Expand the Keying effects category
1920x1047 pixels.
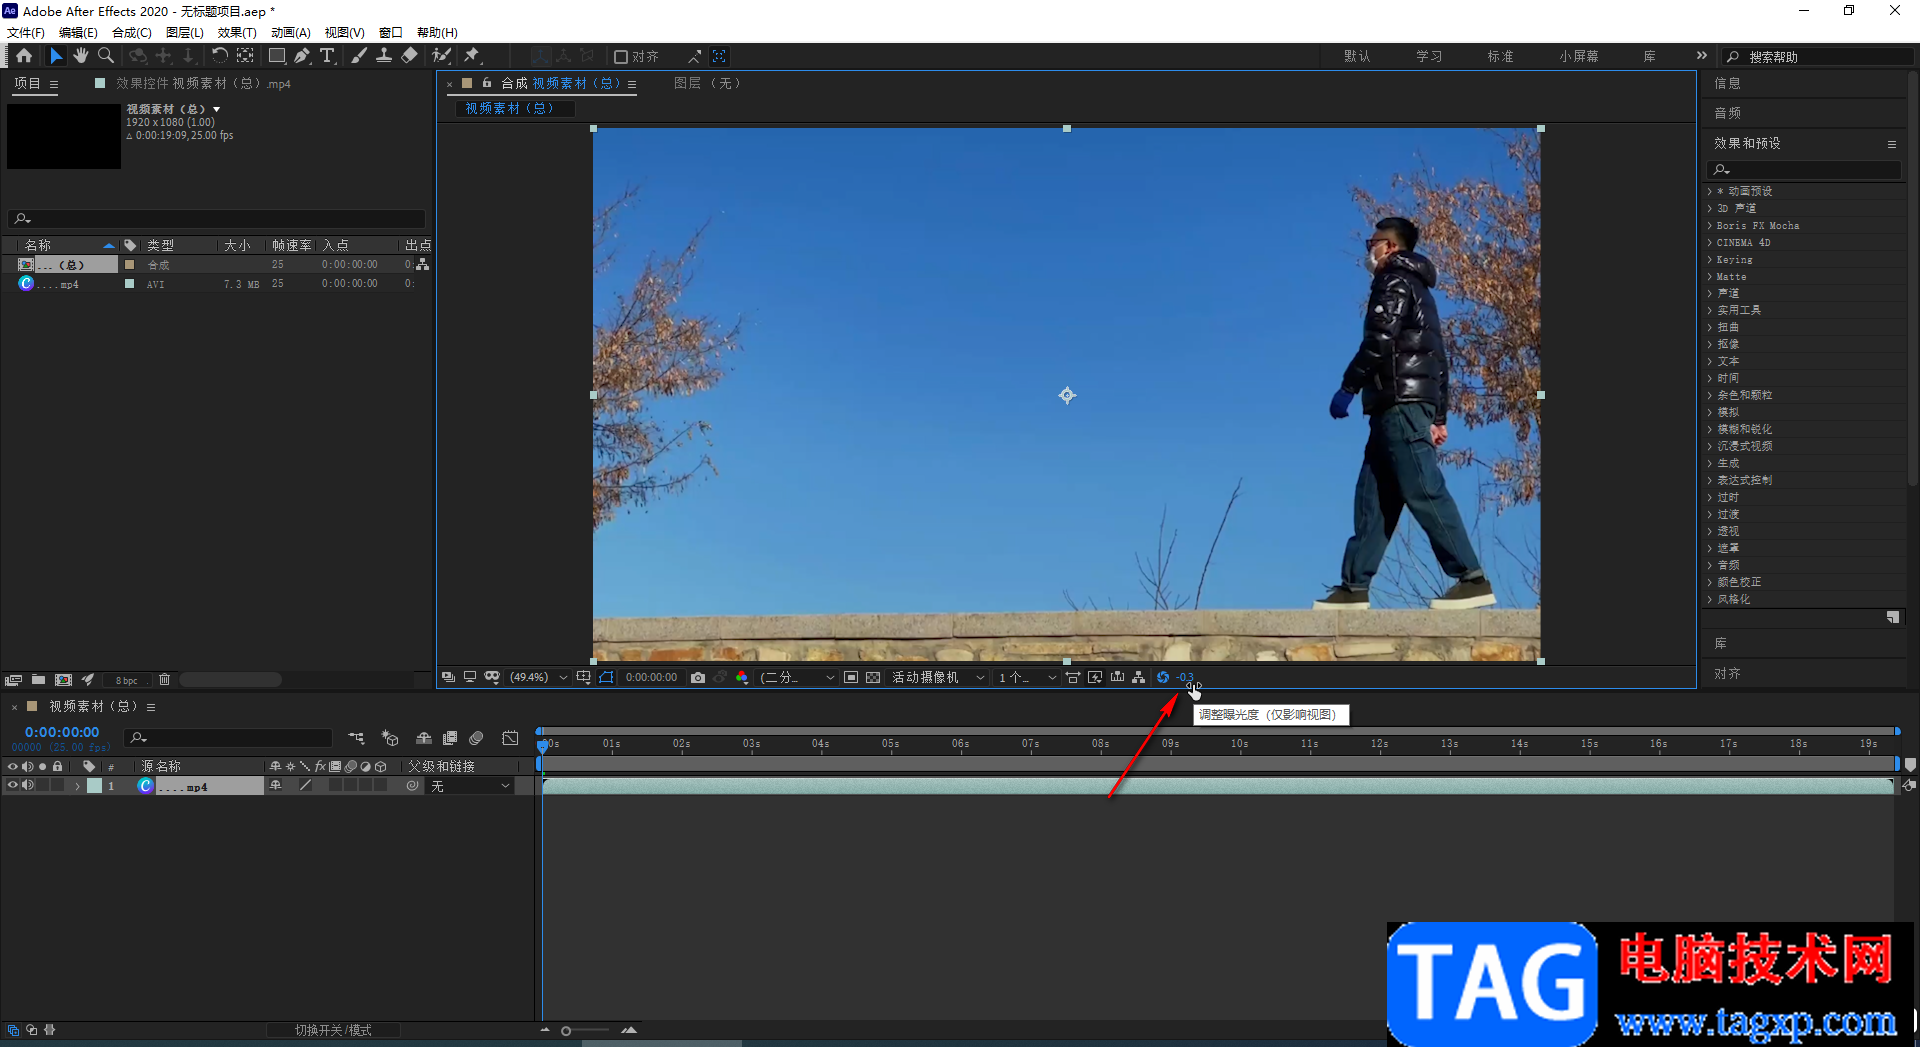(1710, 259)
